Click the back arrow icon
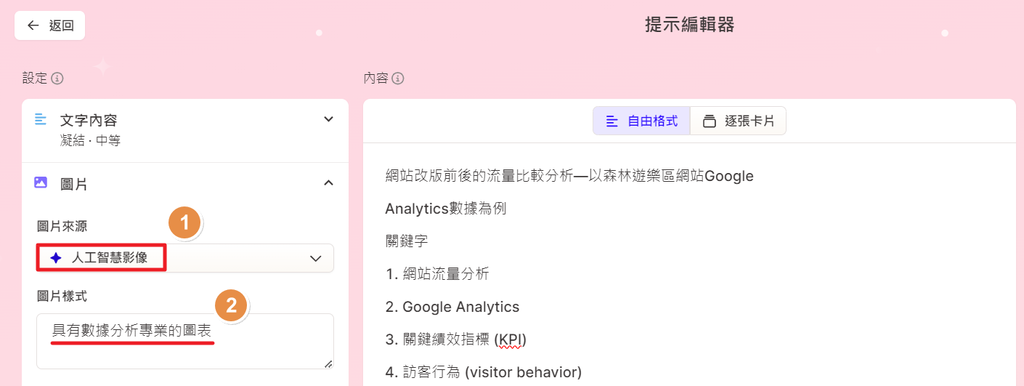The height and width of the screenshot is (386, 1024). (33, 25)
